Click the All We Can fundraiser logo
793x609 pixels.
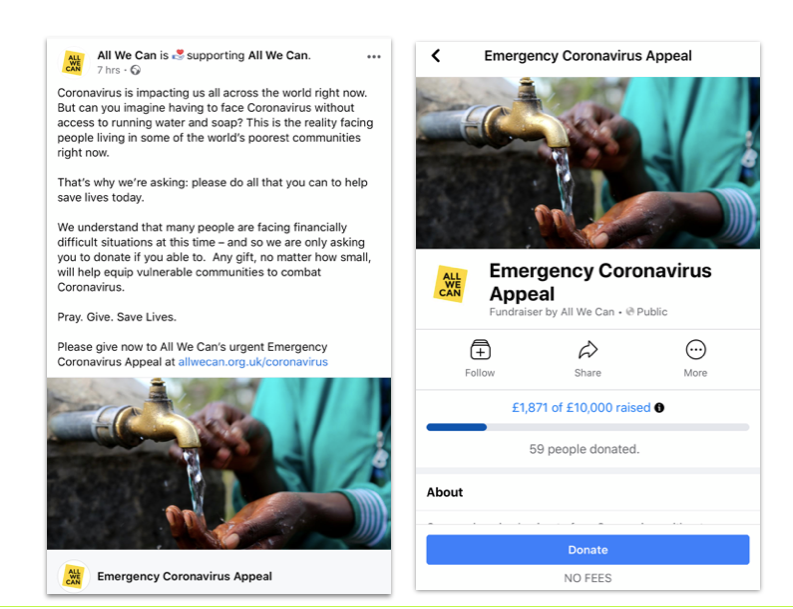pyautogui.click(x=450, y=284)
